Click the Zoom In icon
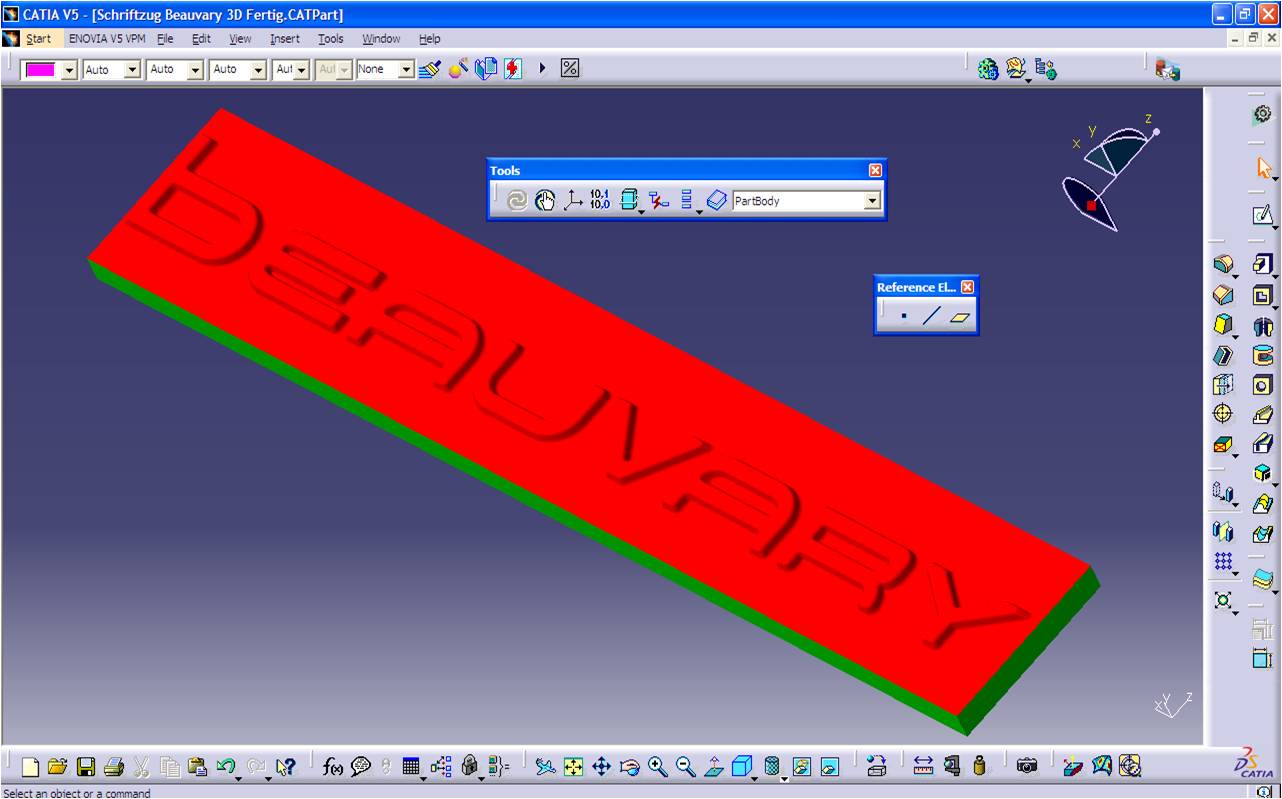The image size is (1282, 799). (657, 767)
